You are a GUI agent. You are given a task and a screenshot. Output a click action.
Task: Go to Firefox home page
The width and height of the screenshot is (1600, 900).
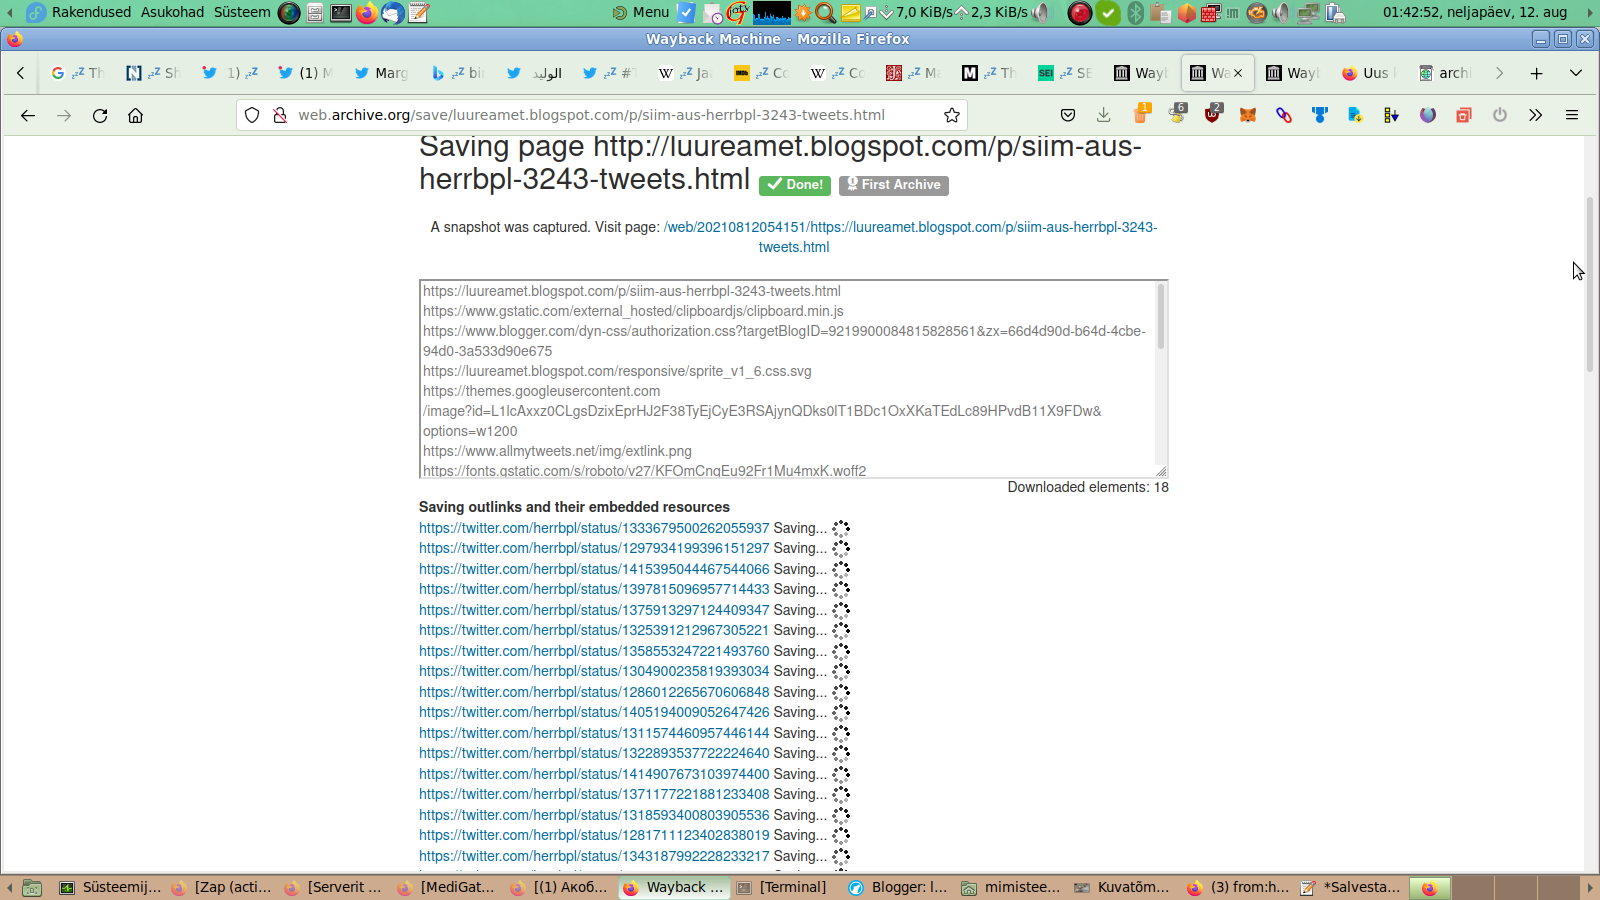(136, 115)
